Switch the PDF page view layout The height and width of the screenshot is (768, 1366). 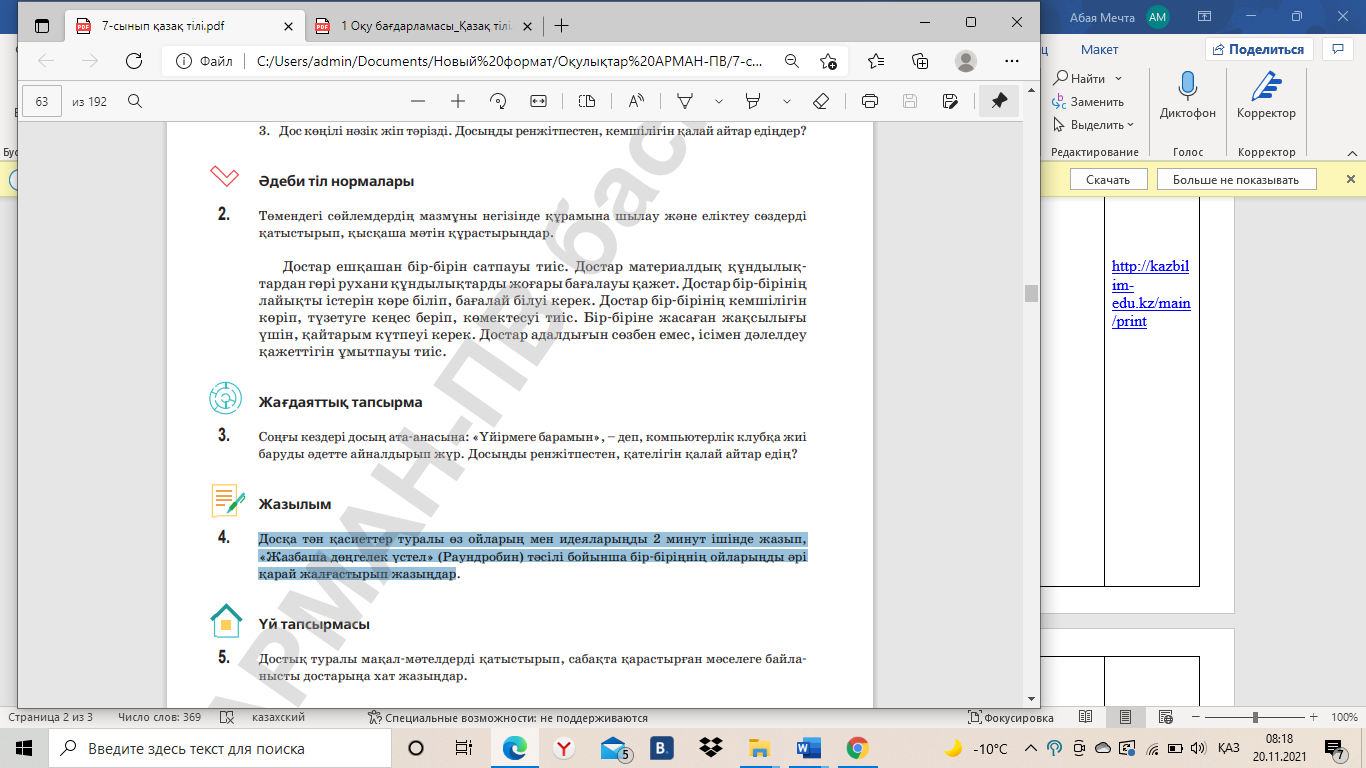pos(587,101)
